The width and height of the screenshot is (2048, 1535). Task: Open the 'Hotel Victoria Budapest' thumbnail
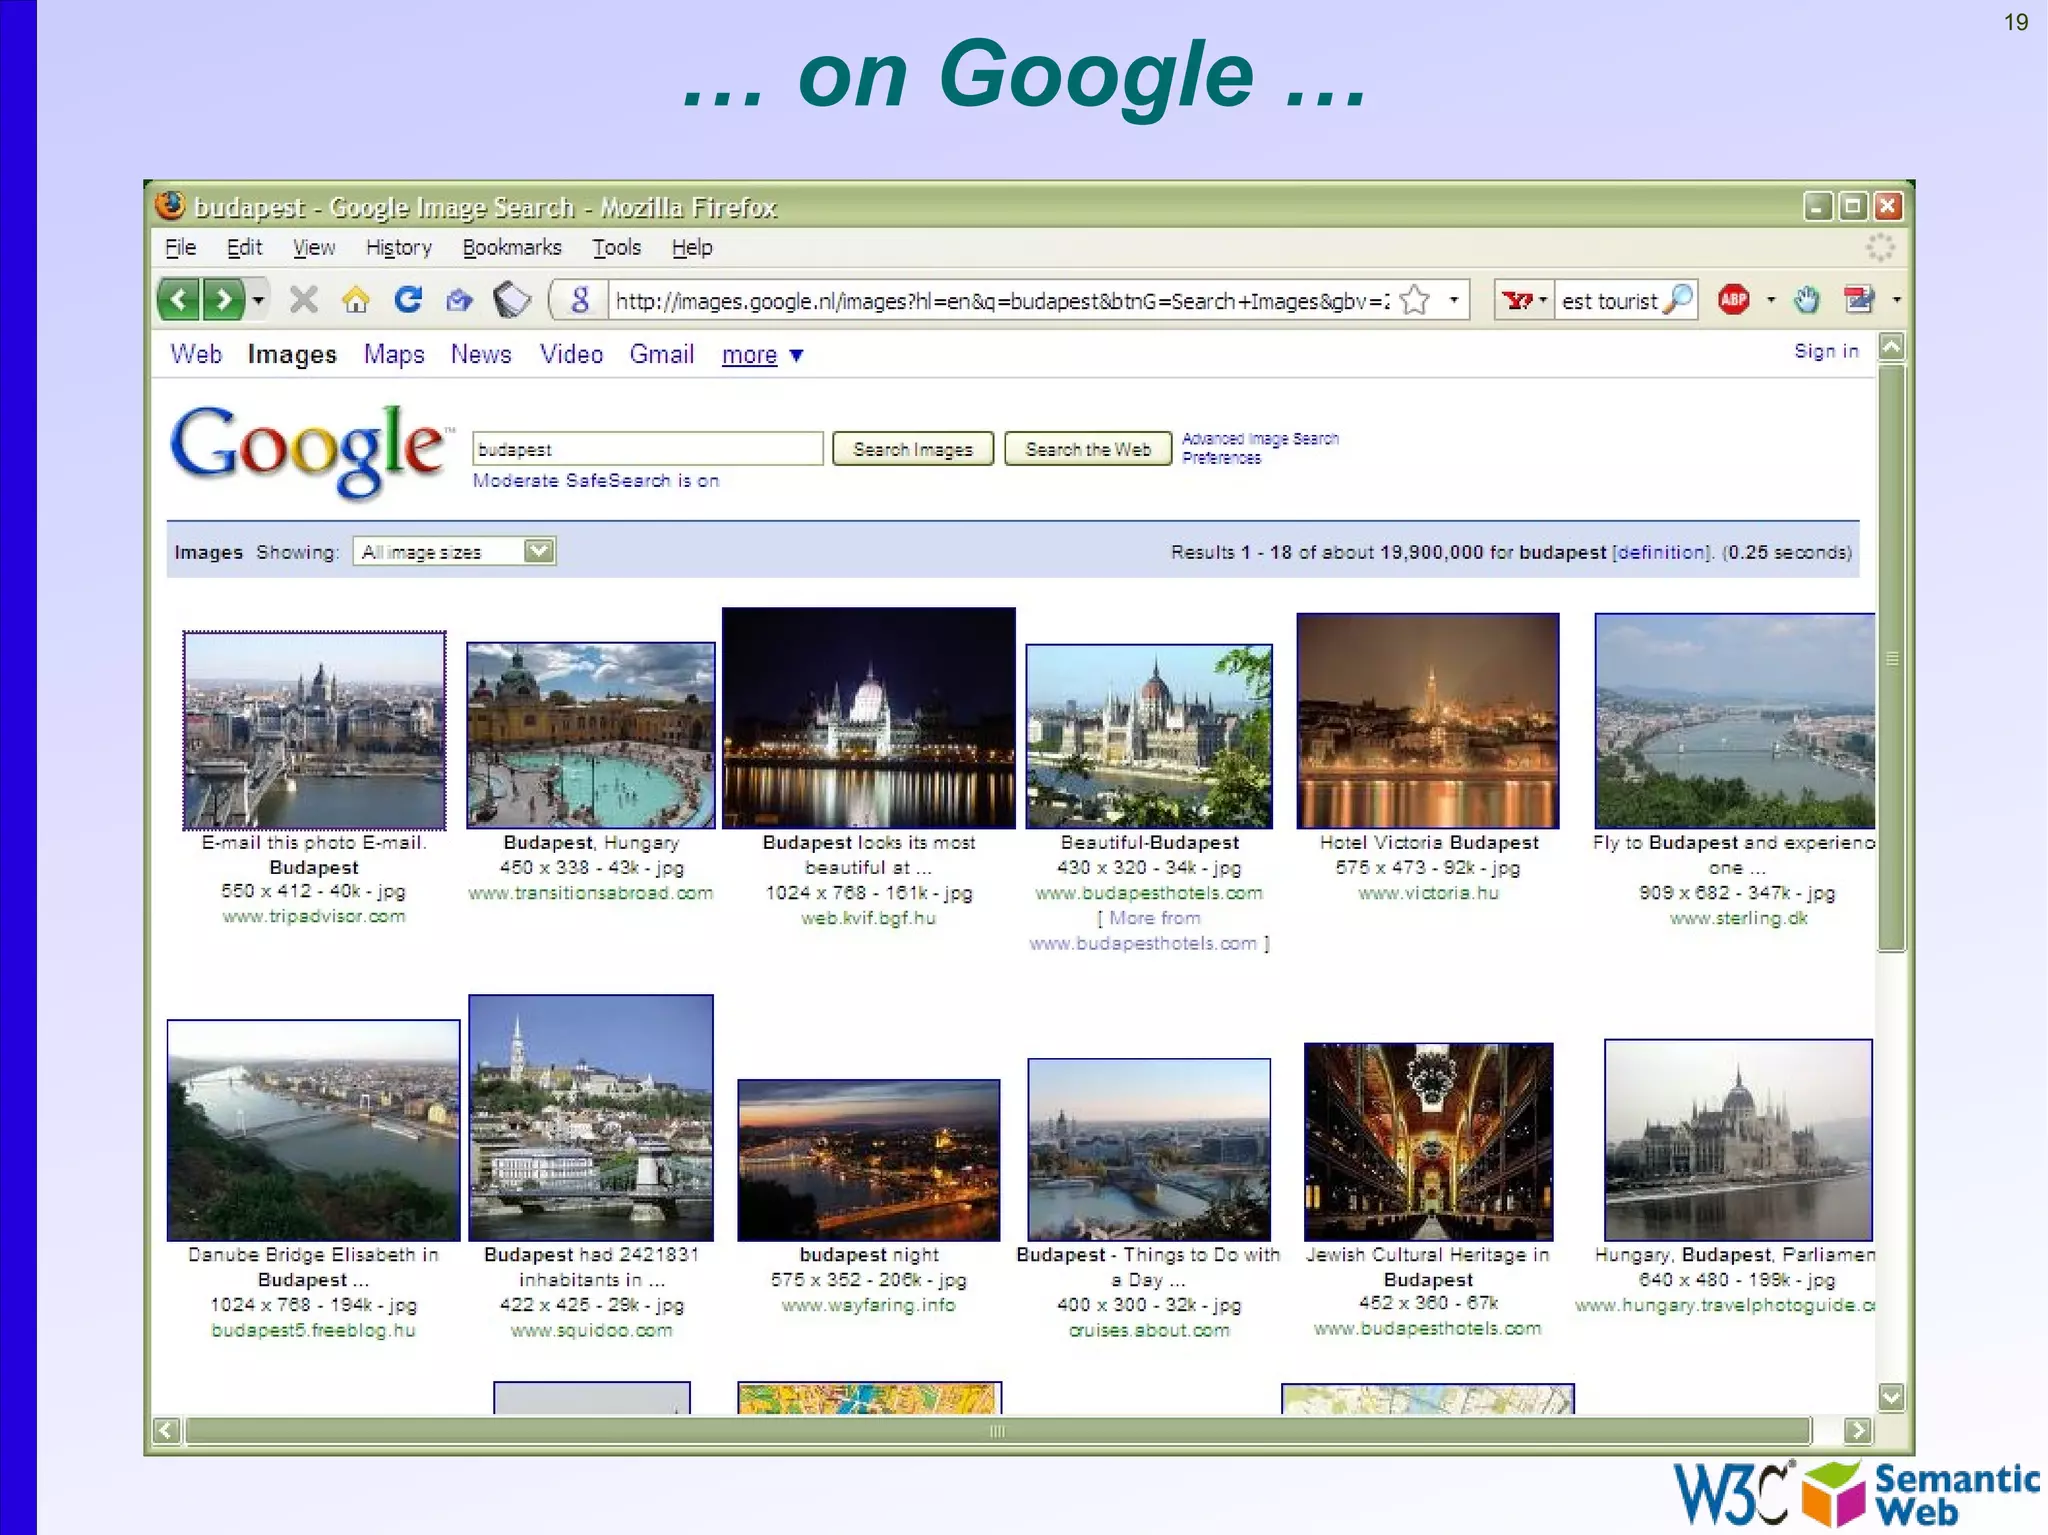(x=1428, y=721)
